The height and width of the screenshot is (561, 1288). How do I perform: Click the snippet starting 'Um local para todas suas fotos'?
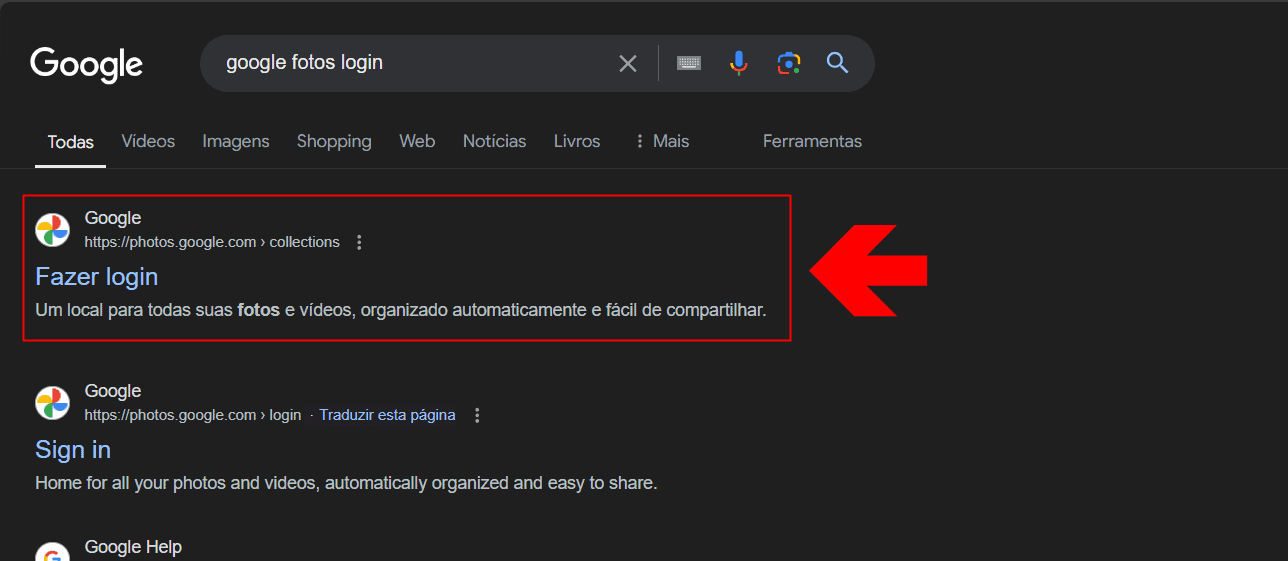(x=401, y=310)
